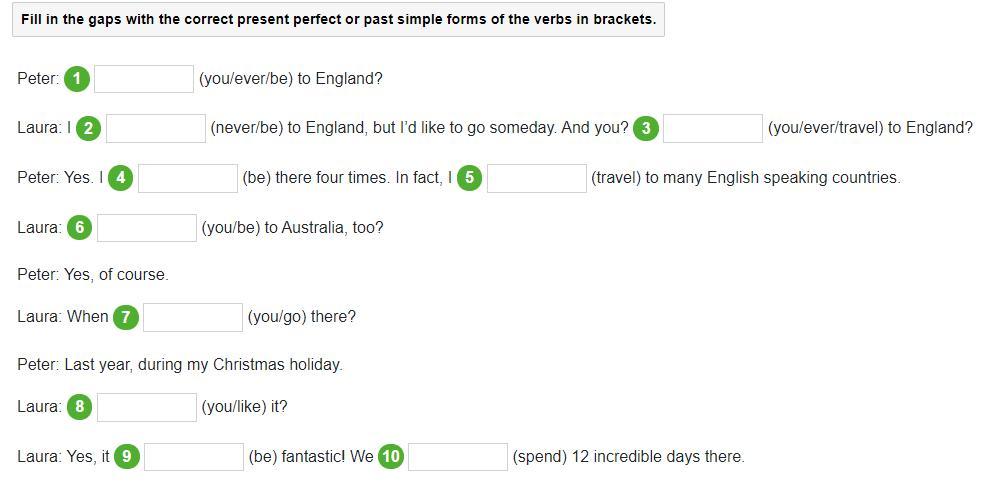Click the green number 1 badge

[x=77, y=79]
